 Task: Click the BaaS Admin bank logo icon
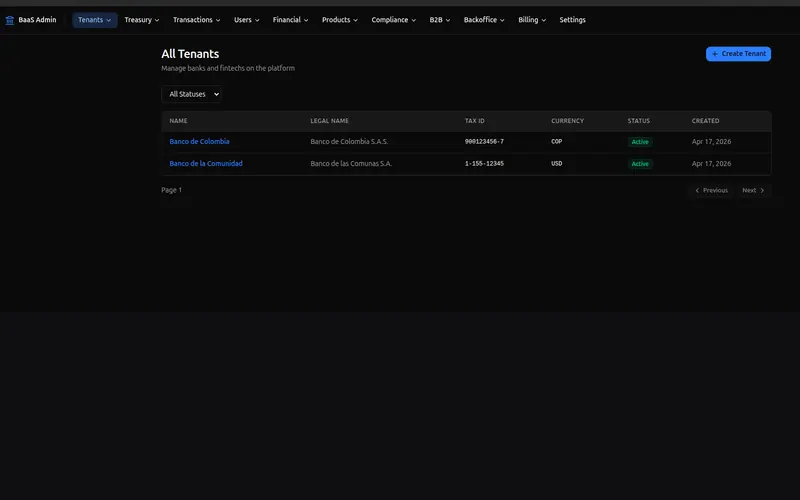[10, 20]
